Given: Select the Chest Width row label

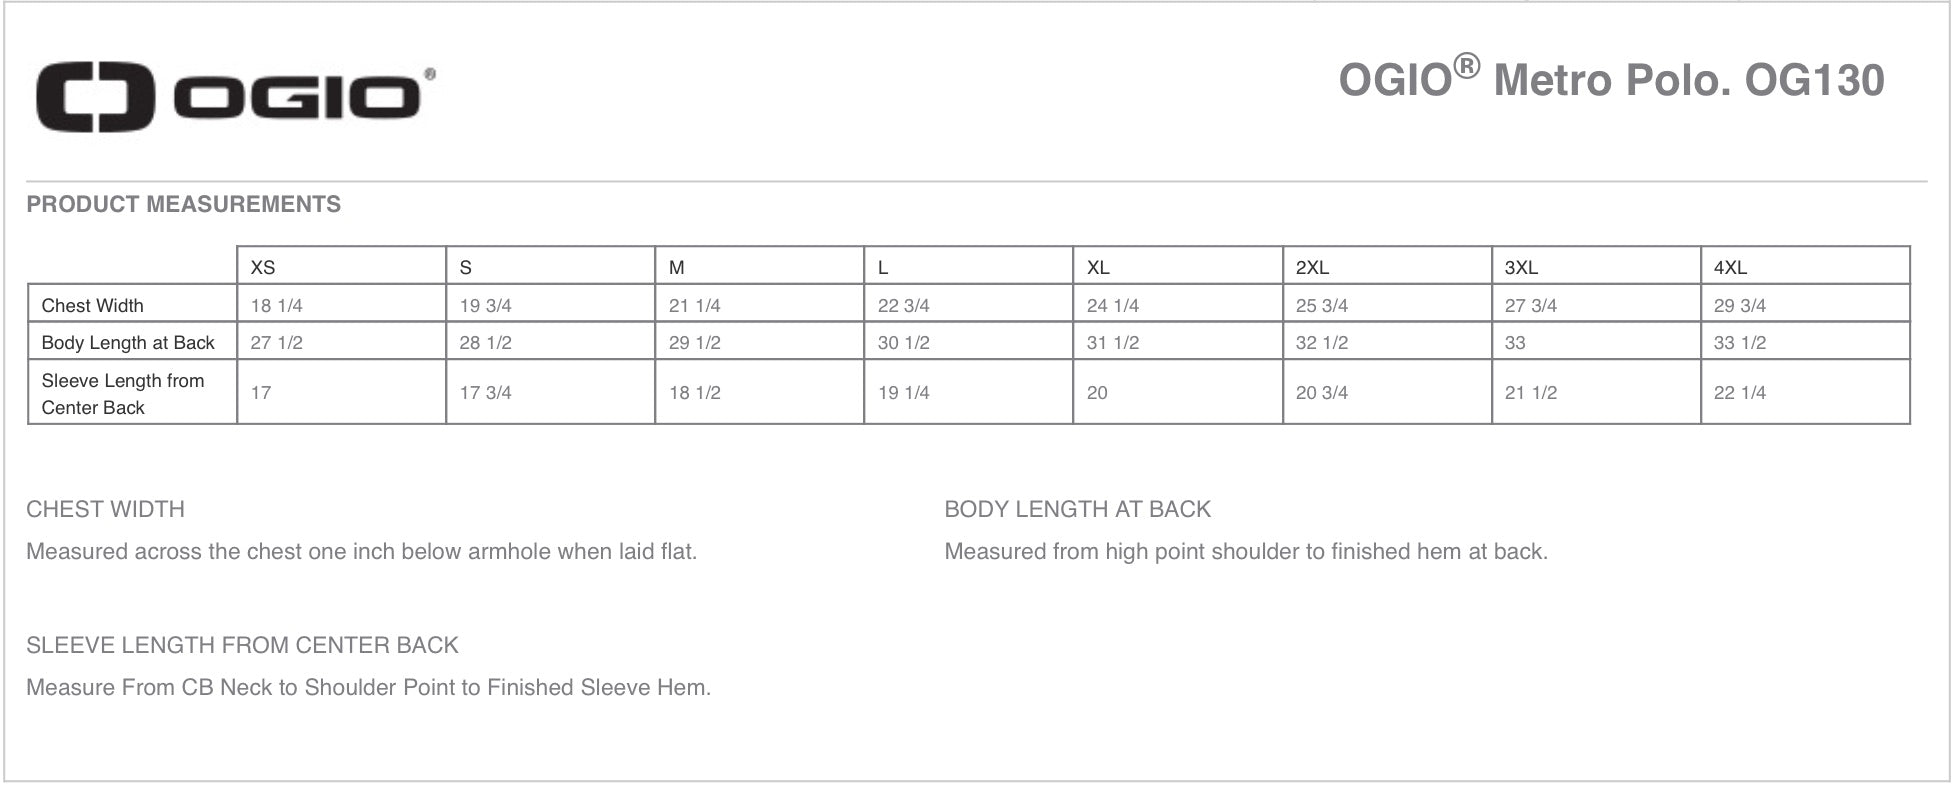Looking at the screenshot, I should click(92, 305).
